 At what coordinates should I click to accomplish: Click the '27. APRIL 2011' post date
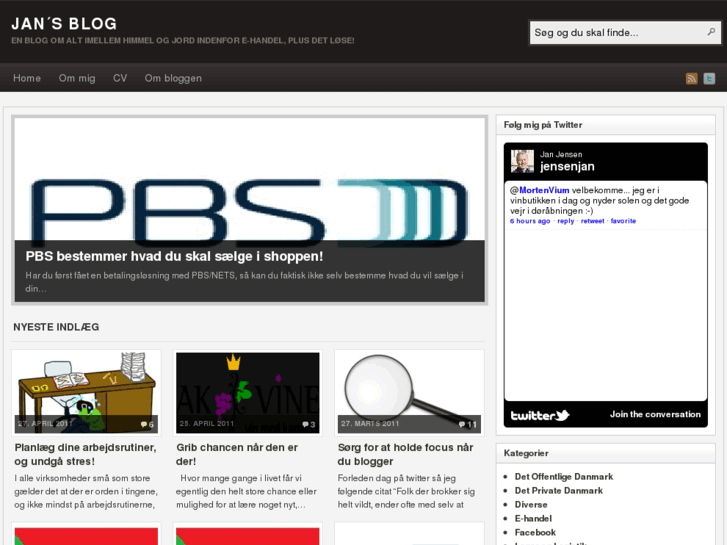45,423
